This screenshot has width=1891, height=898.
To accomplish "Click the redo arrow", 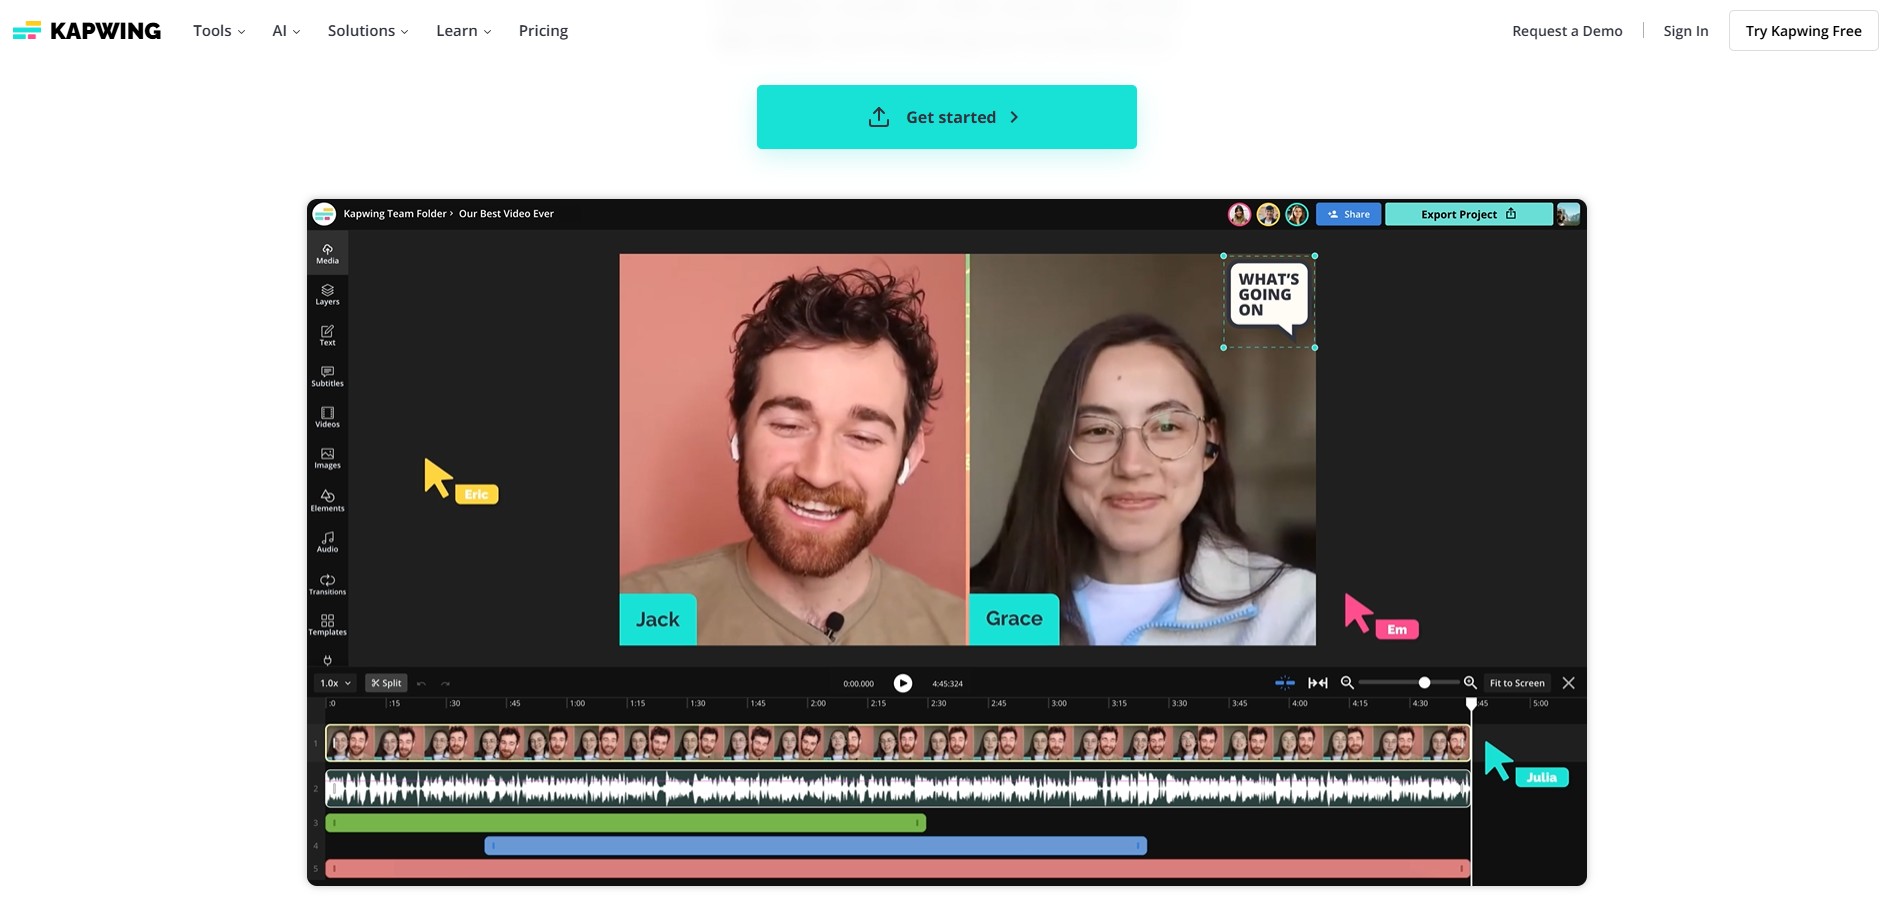I will pos(445,684).
